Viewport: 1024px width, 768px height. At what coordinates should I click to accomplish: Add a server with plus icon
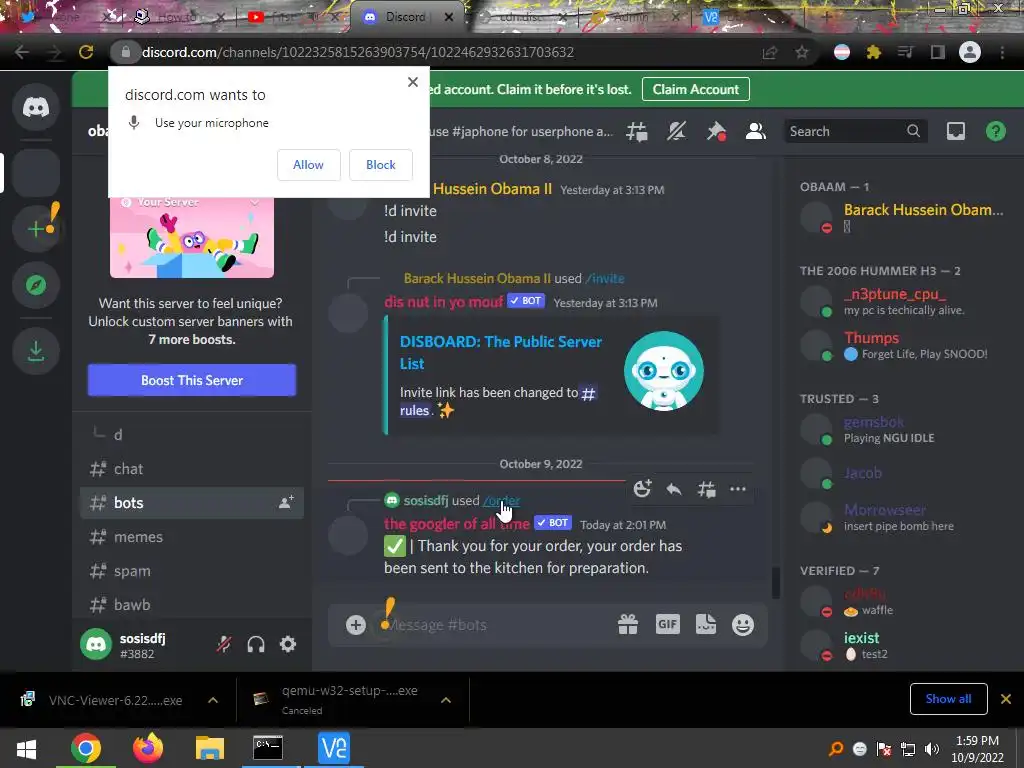(x=37, y=229)
